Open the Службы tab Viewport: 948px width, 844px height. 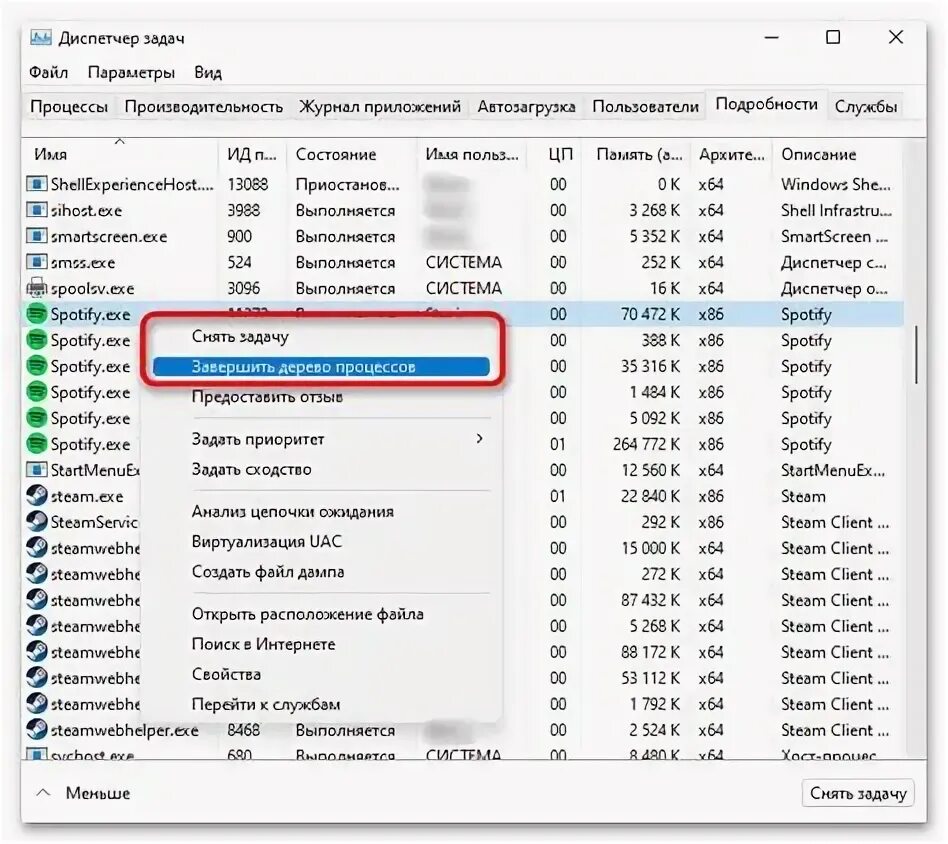click(x=866, y=106)
